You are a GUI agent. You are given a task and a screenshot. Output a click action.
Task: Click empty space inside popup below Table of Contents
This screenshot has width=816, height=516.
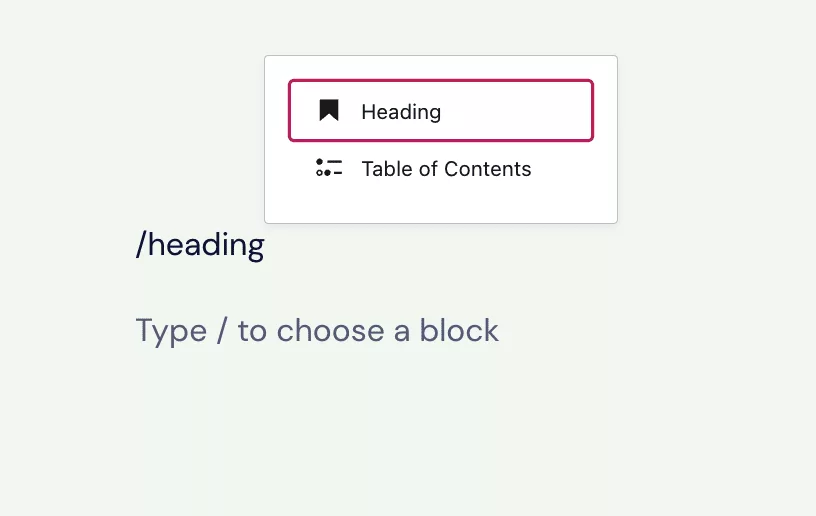point(441,208)
